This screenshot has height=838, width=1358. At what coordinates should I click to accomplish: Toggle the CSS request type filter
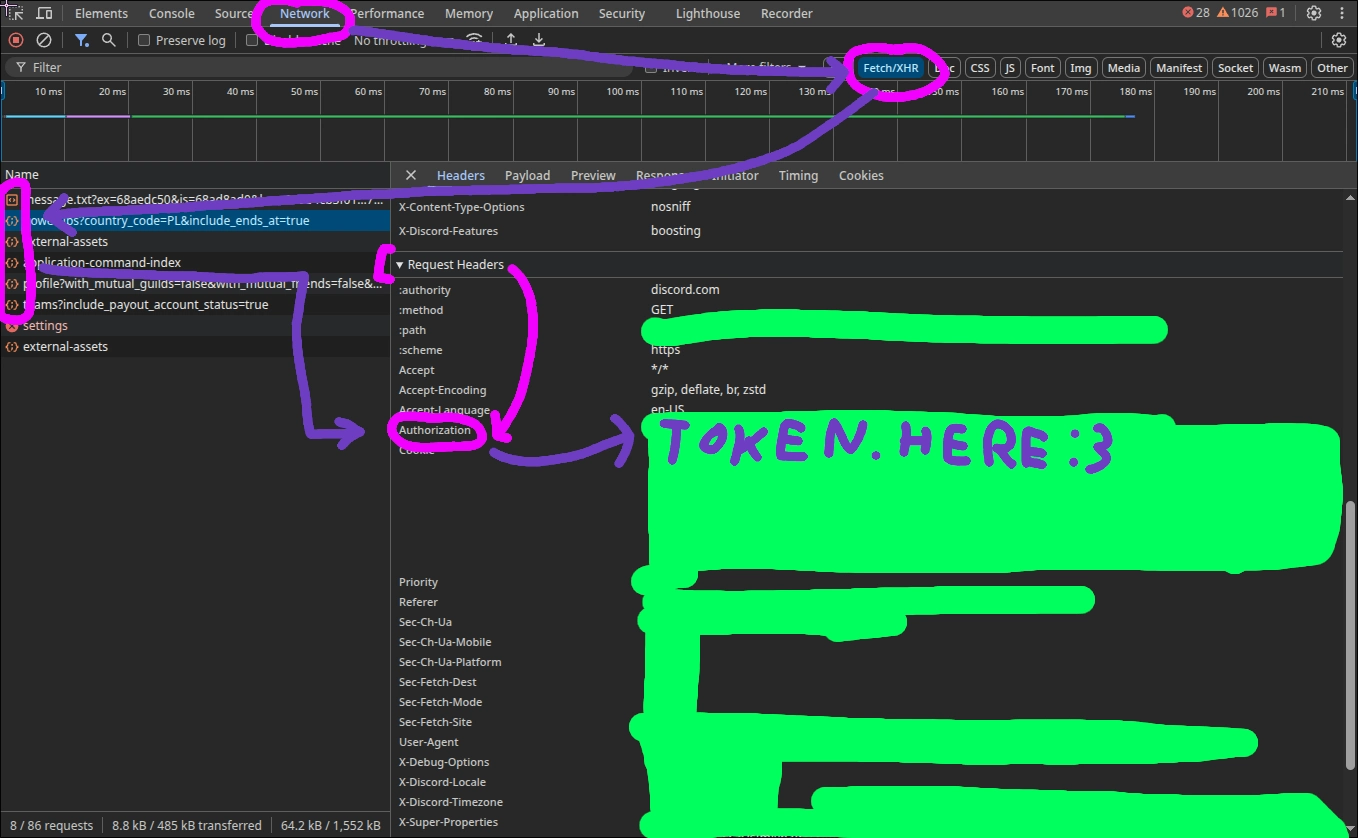(980, 68)
